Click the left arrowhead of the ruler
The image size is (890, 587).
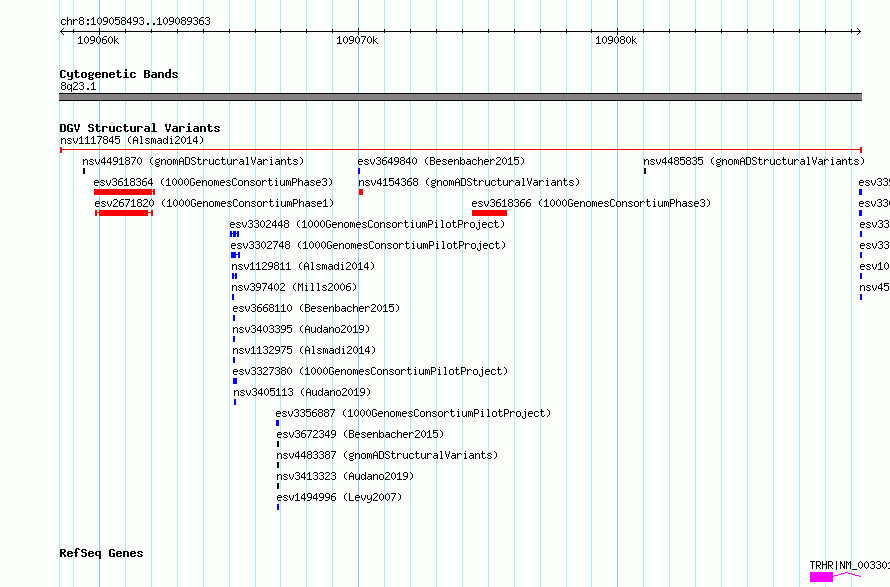(x=62, y=31)
